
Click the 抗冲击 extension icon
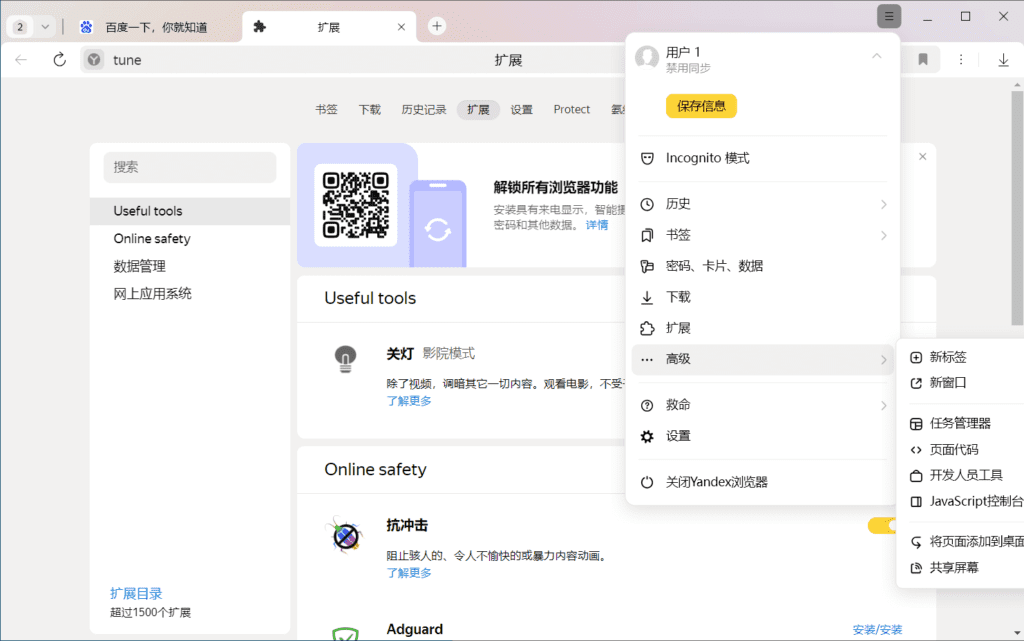[x=345, y=536]
